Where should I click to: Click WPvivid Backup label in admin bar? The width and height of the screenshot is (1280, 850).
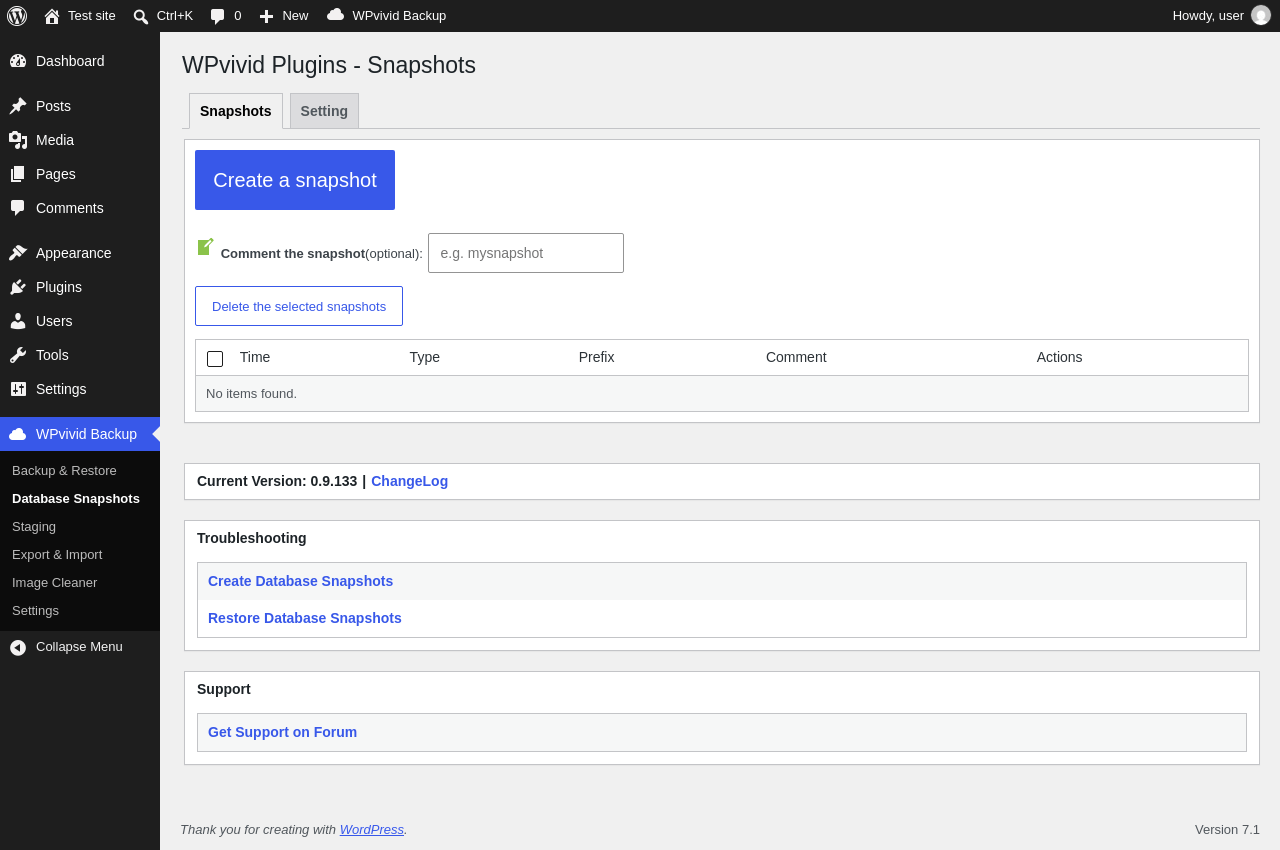[399, 15]
